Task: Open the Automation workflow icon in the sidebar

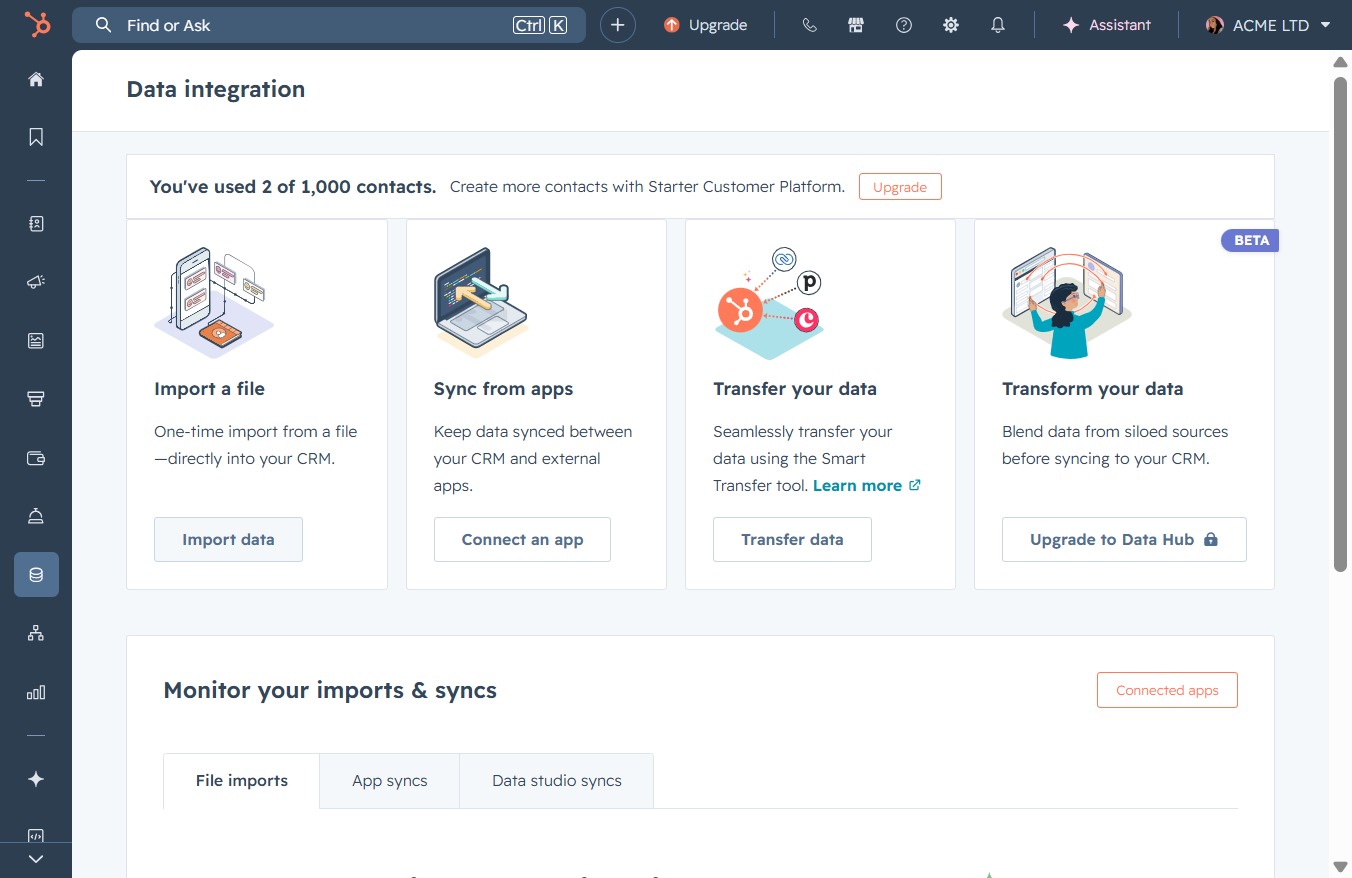Action: coord(36,633)
